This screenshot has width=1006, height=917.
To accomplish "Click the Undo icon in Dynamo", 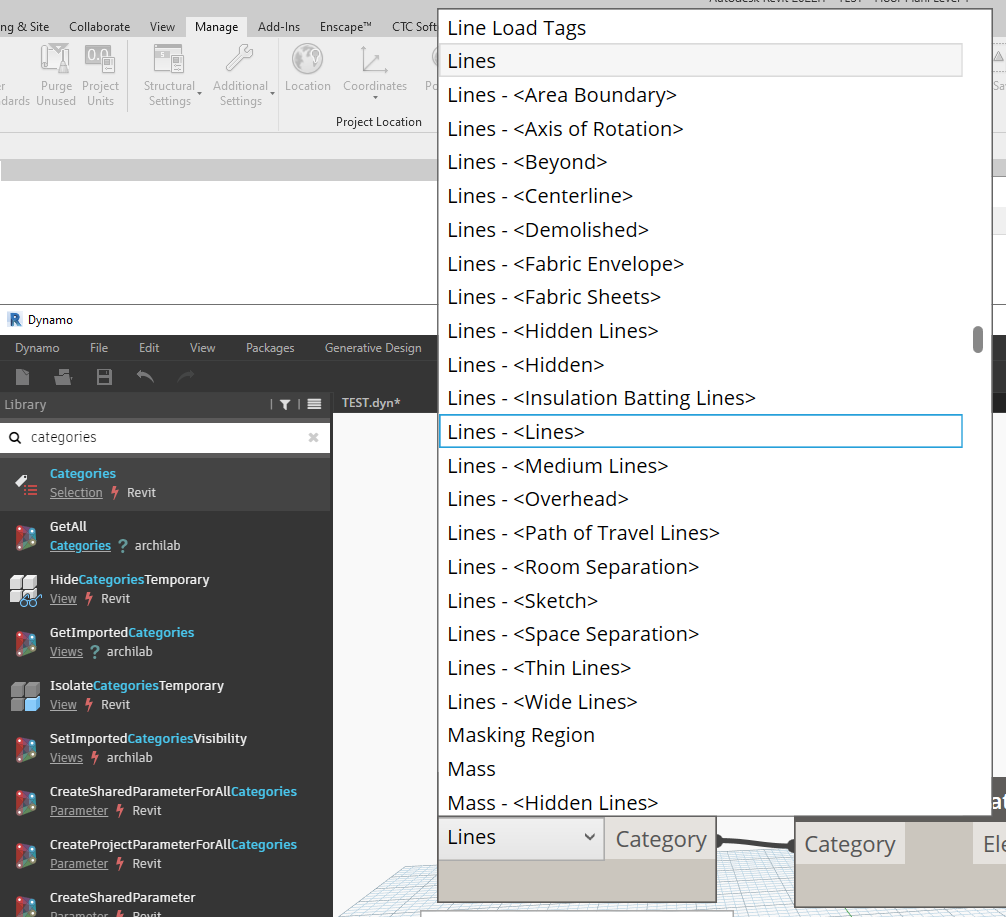I will point(144,376).
